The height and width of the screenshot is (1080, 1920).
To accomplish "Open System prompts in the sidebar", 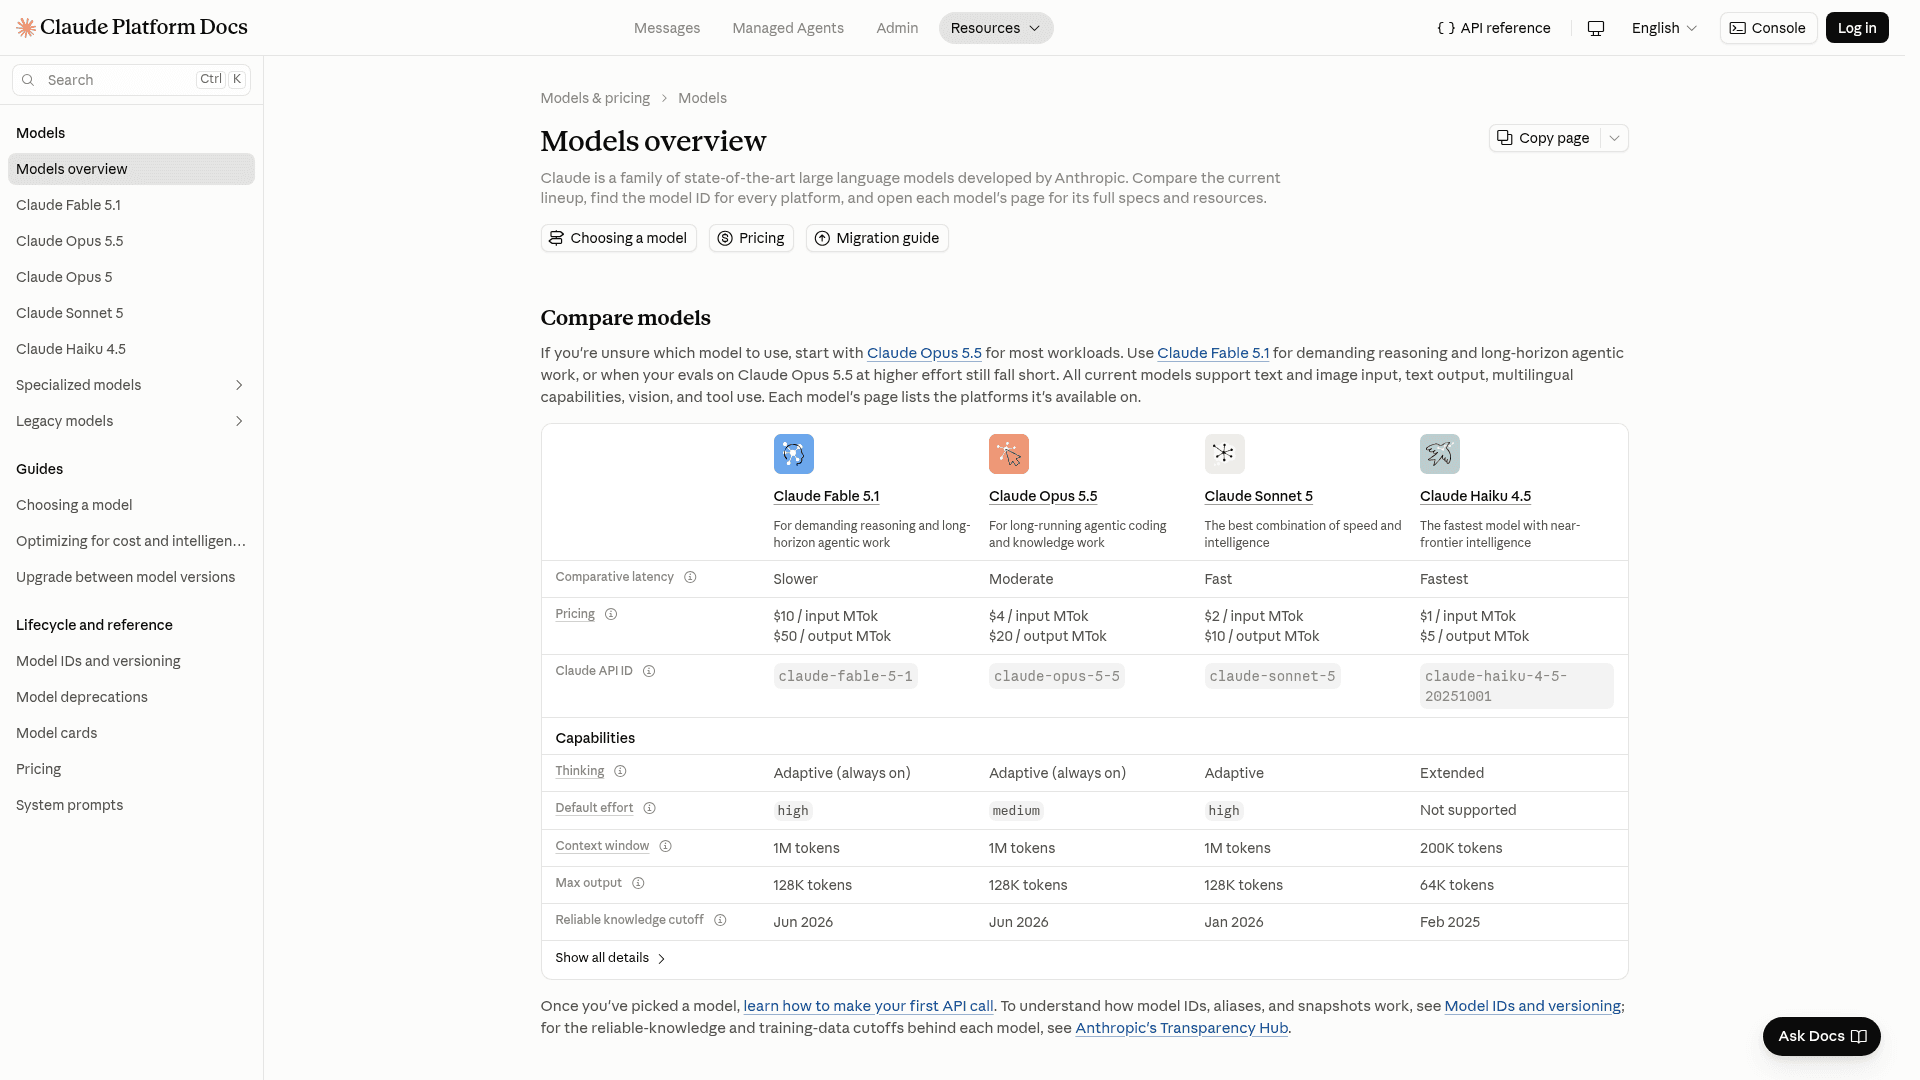I will pyautogui.click(x=131, y=805).
